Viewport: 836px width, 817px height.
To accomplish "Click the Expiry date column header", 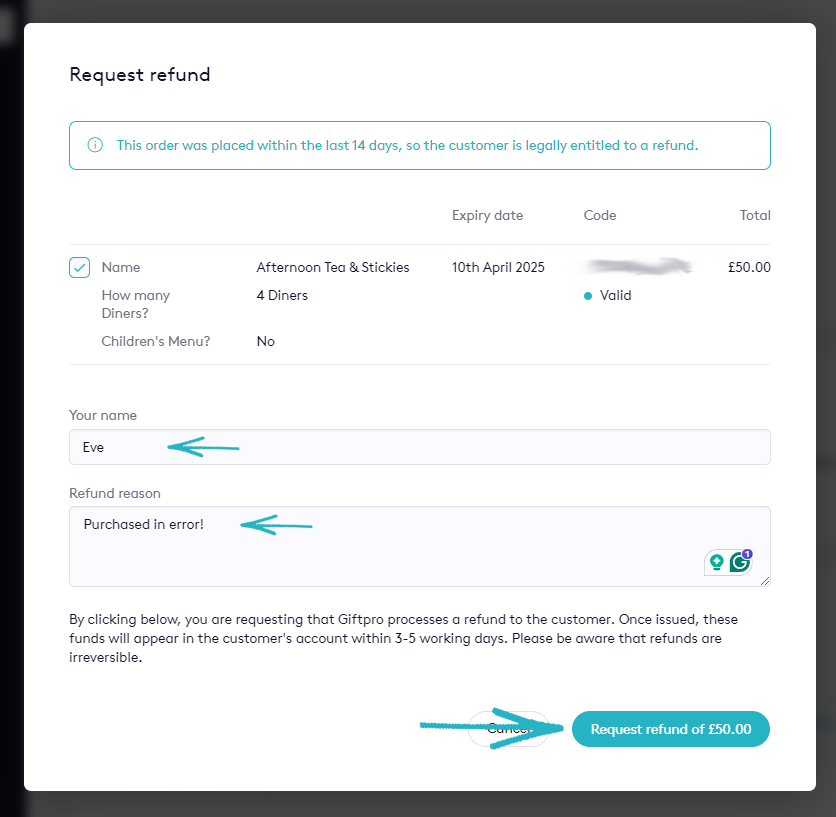I will click(x=487, y=216).
